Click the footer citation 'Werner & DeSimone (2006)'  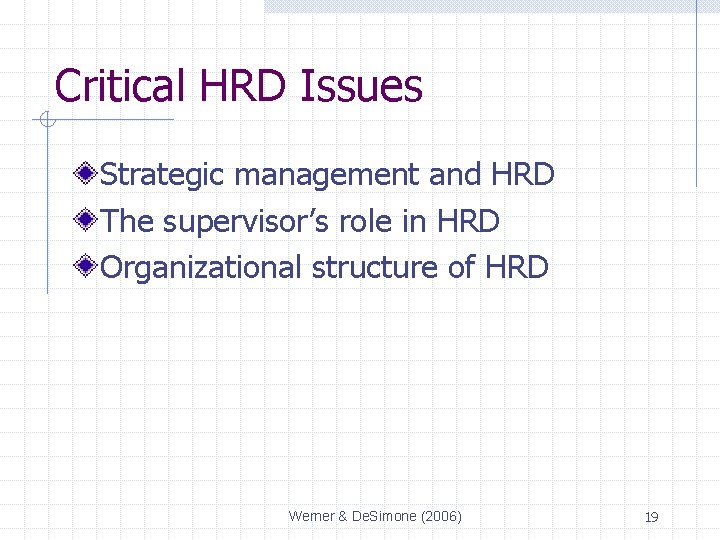point(375,516)
